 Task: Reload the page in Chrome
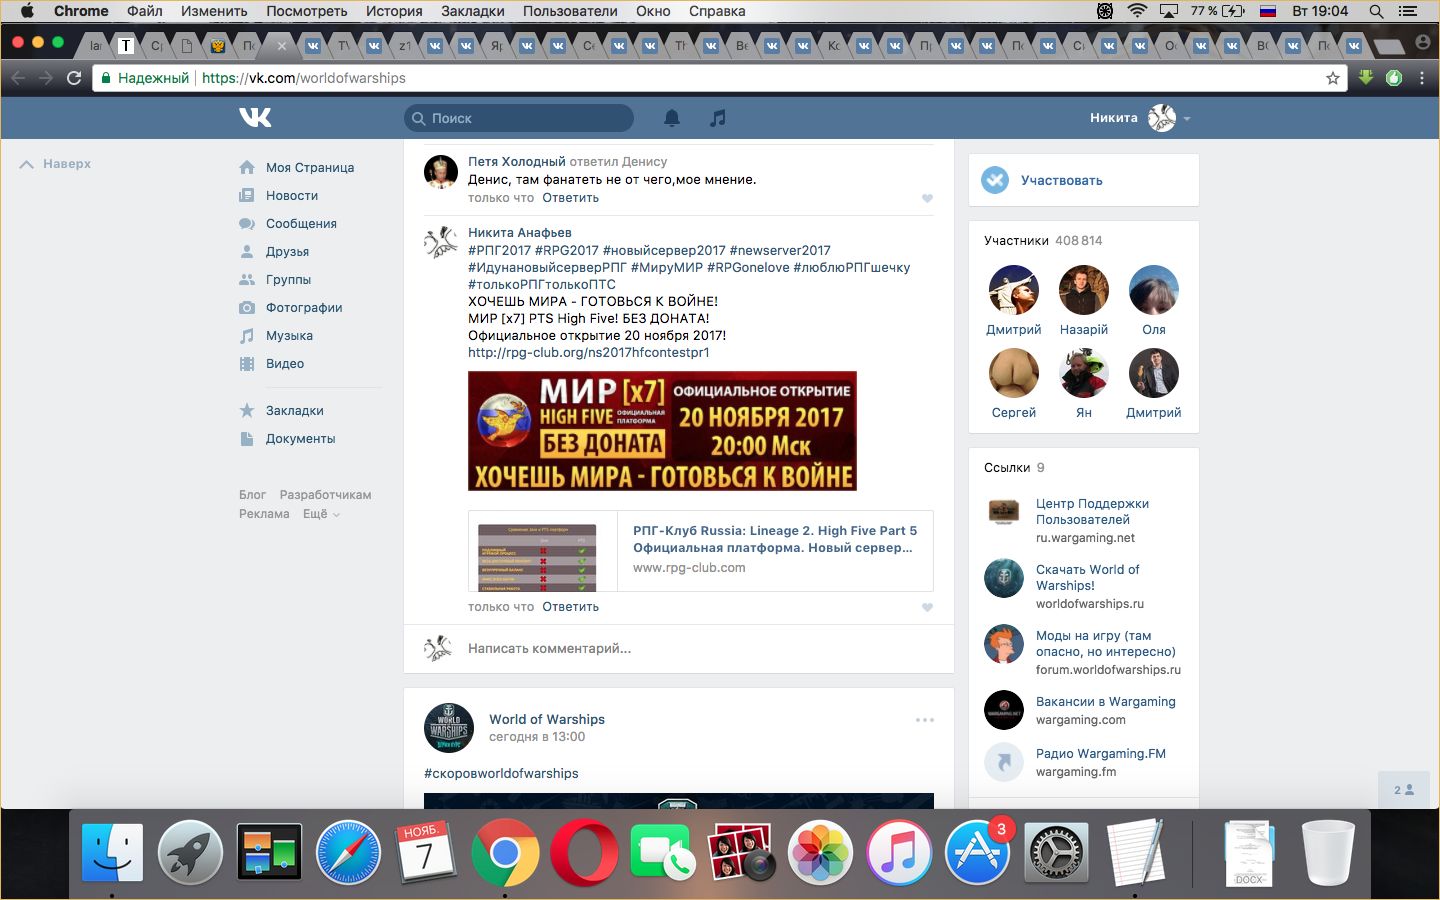pos(74,78)
